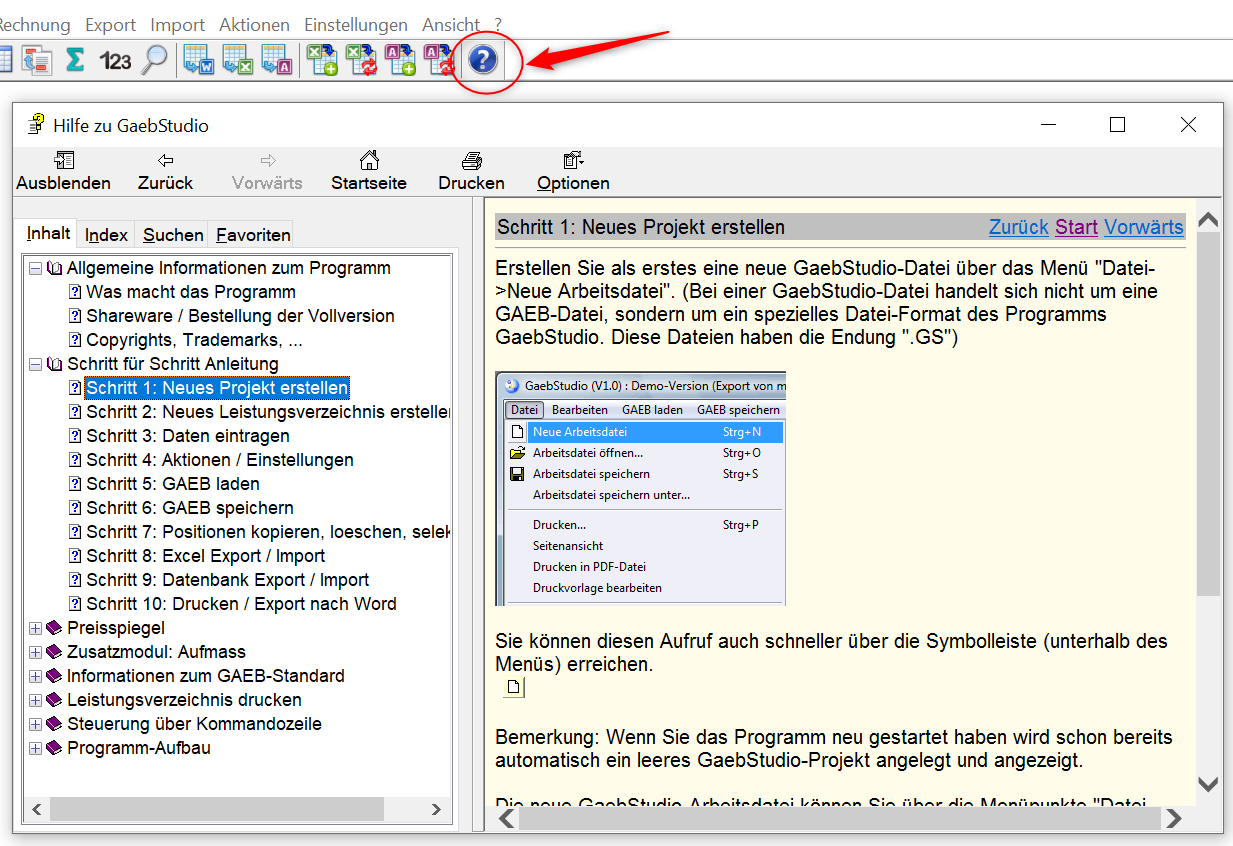Screen dimensions: 1233x846
Task: Open the Optionen dropdown in help toolbar
Action: 573,170
